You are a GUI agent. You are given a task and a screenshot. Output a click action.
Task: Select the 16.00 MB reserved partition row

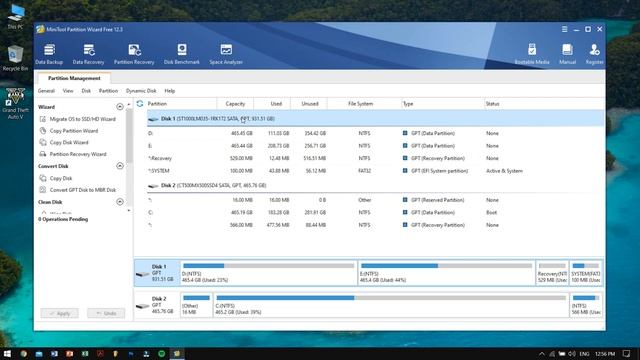376,200
